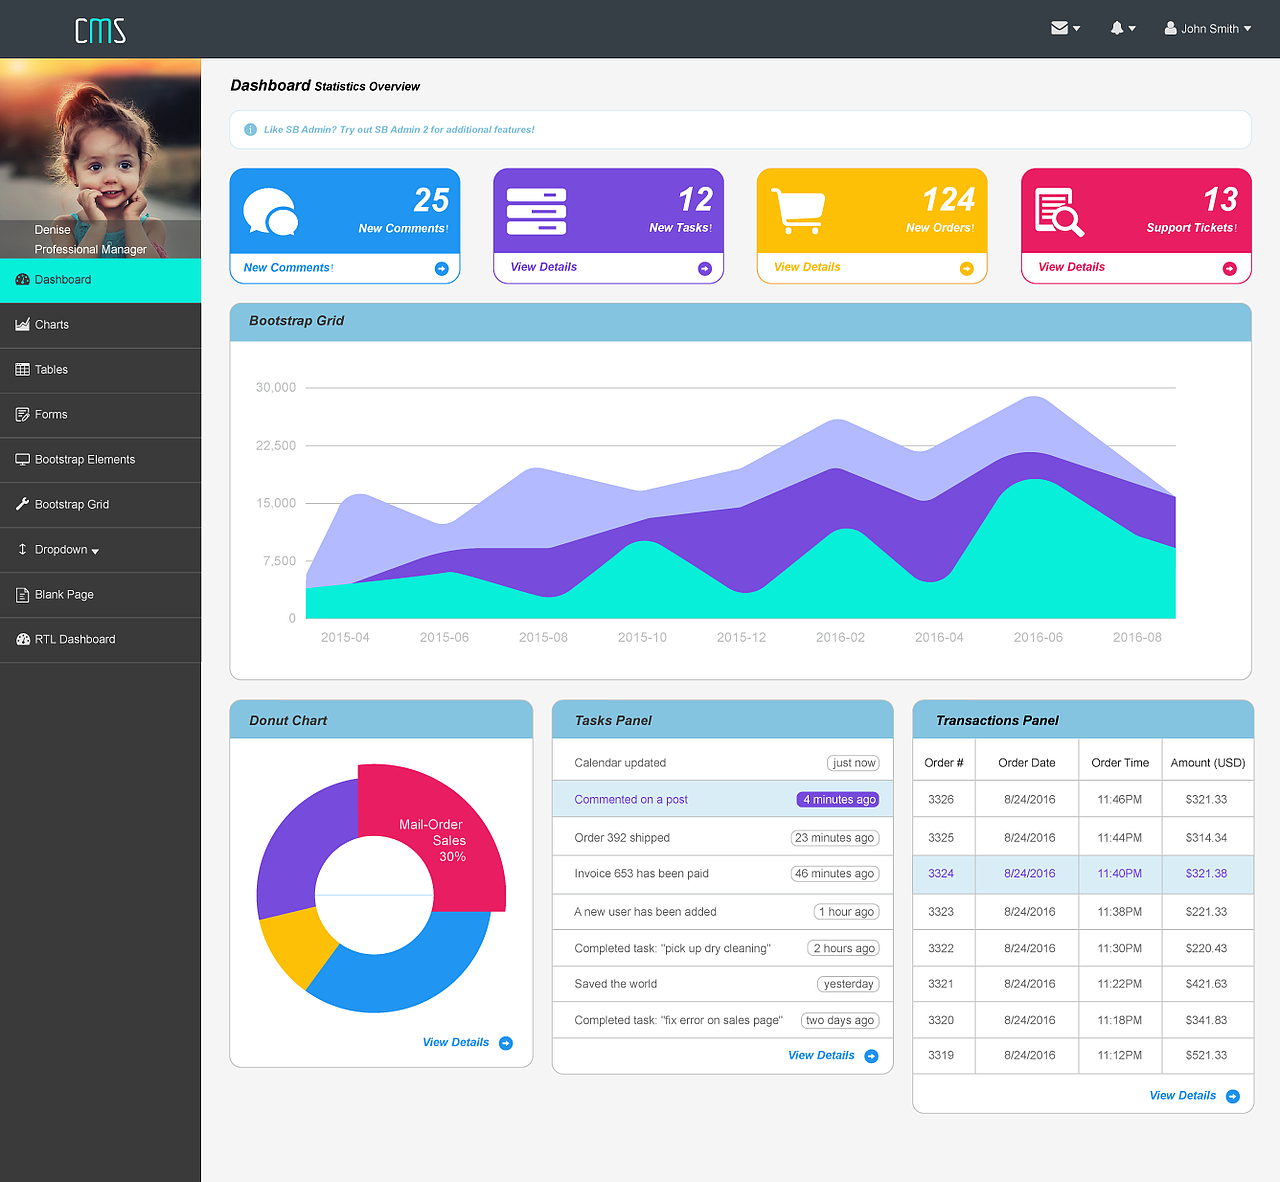Select order 3324 transaction row
Image resolution: width=1280 pixels, height=1182 pixels.
click(x=1083, y=873)
